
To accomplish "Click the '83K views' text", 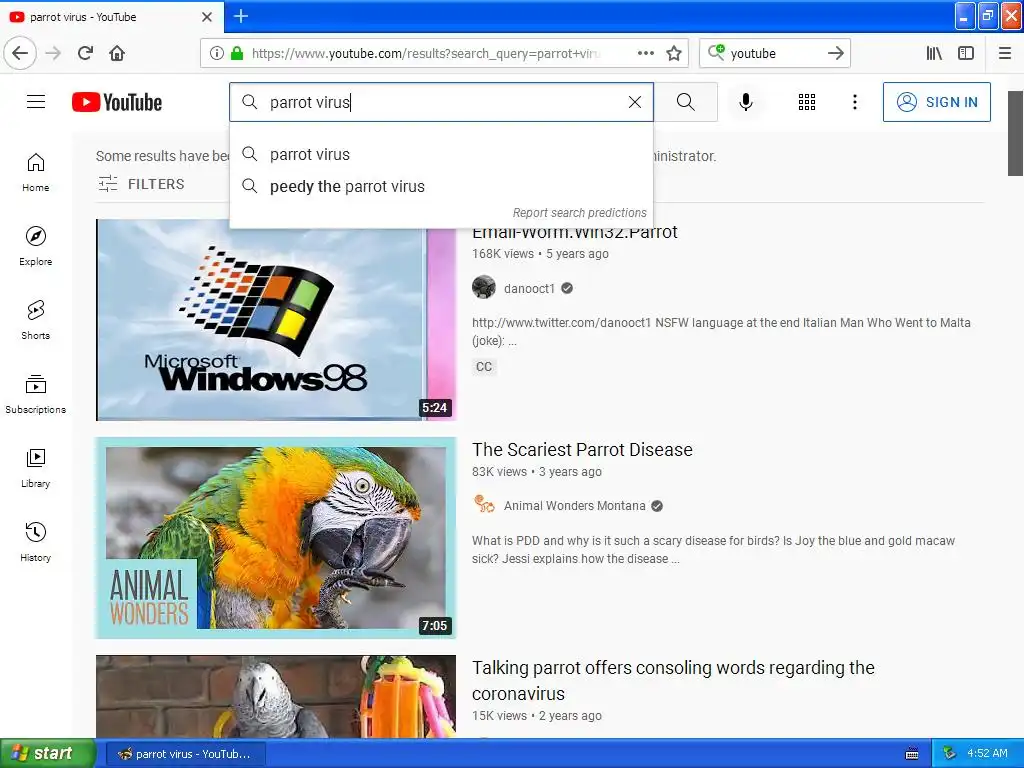I will pyautogui.click(x=499, y=472).
